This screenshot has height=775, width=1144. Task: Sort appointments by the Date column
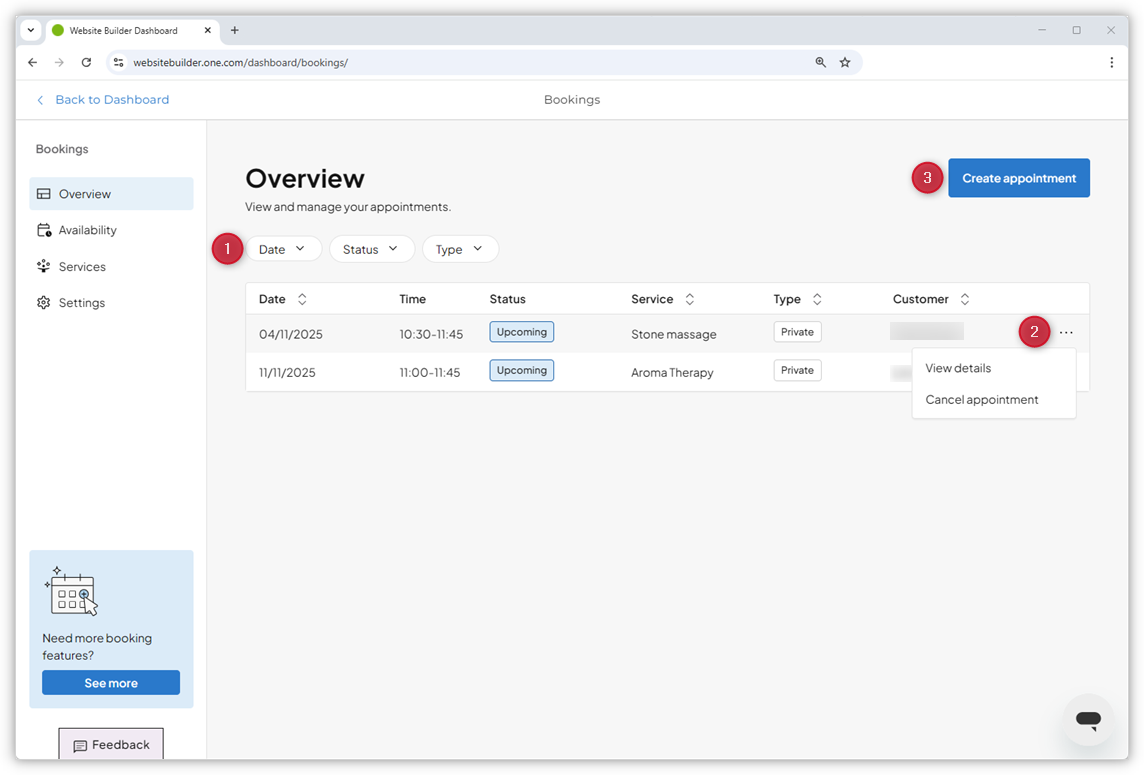pyautogui.click(x=302, y=298)
